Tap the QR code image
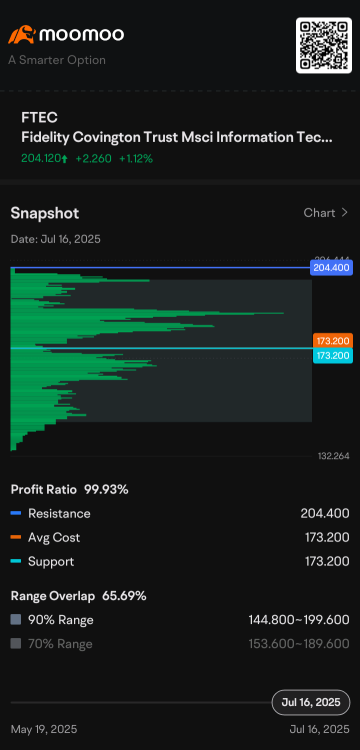Image resolution: width=360 pixels, height=750 pixels. tap(324, 45)
